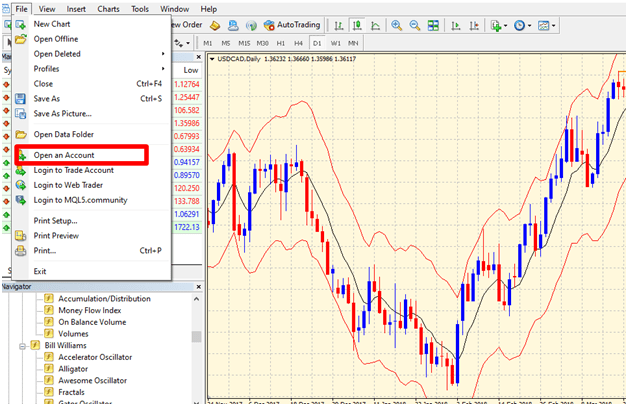Select the M5 timeframe
Image resolution: width=630 pixels, height=409 pixels.
coord(226,43)
